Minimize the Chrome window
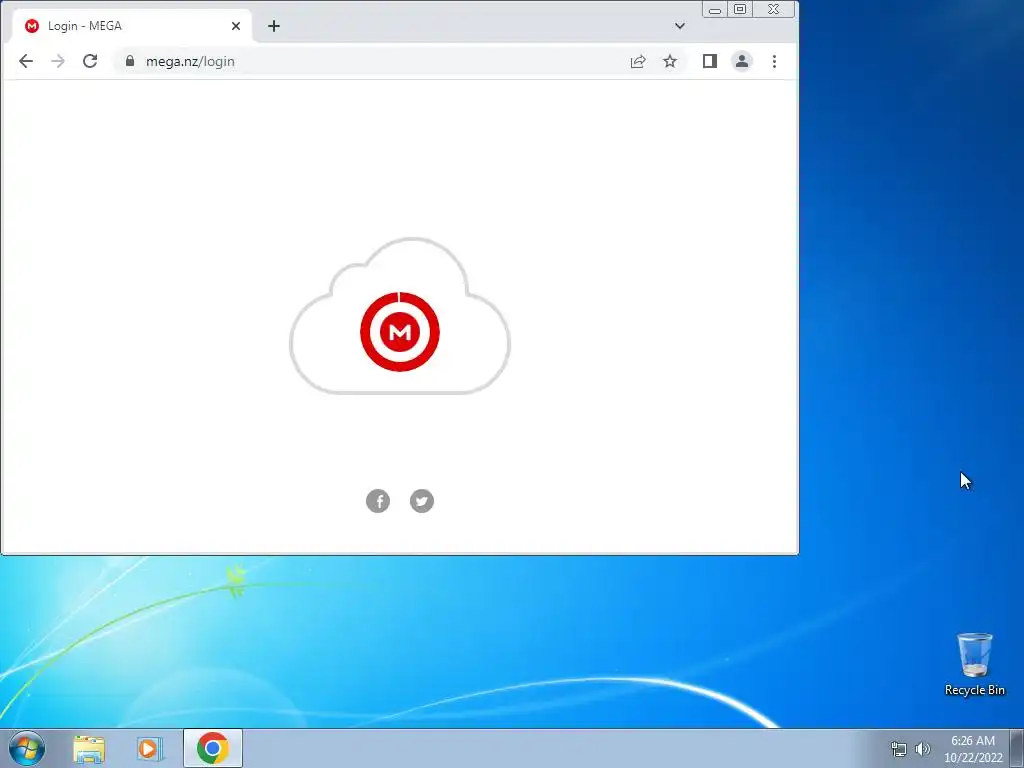This screenshot has height=768, width=1024. pyautogui.click(x=715, y=9)
